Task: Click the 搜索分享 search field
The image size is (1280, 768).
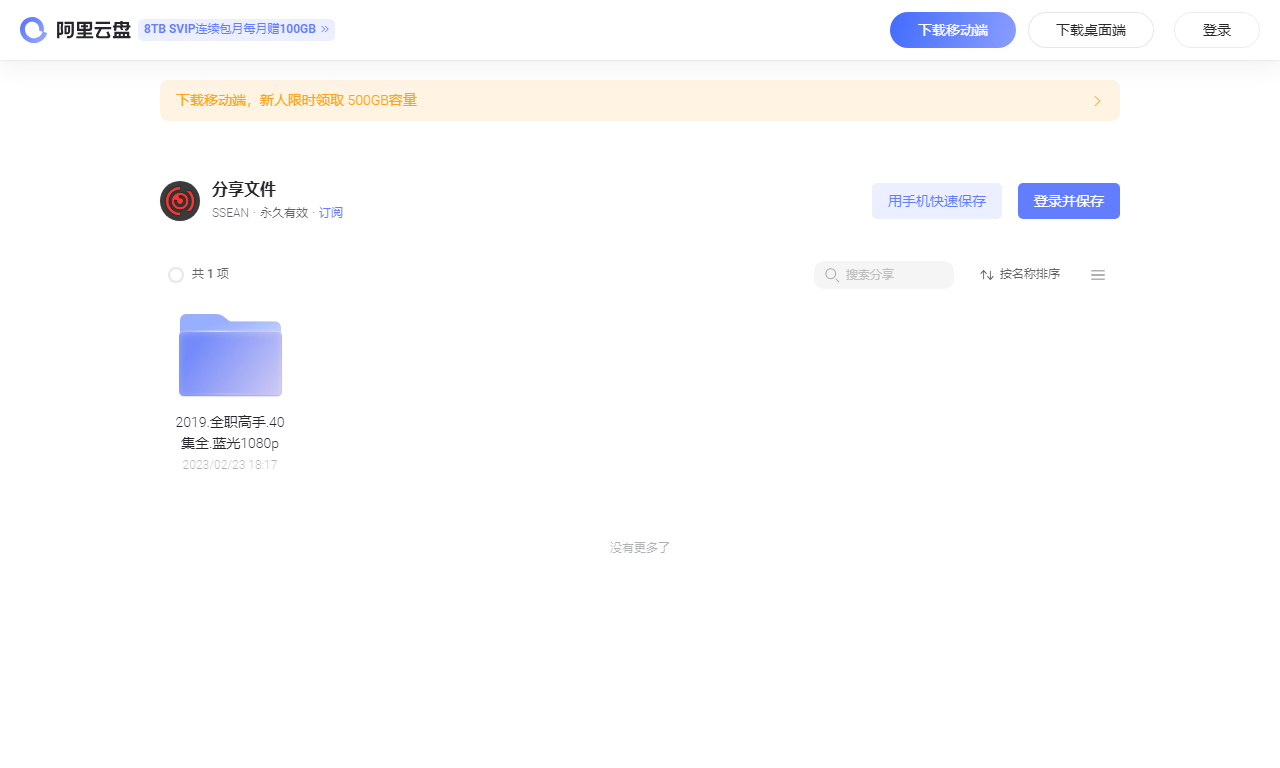Action: [x=884, y=275]
